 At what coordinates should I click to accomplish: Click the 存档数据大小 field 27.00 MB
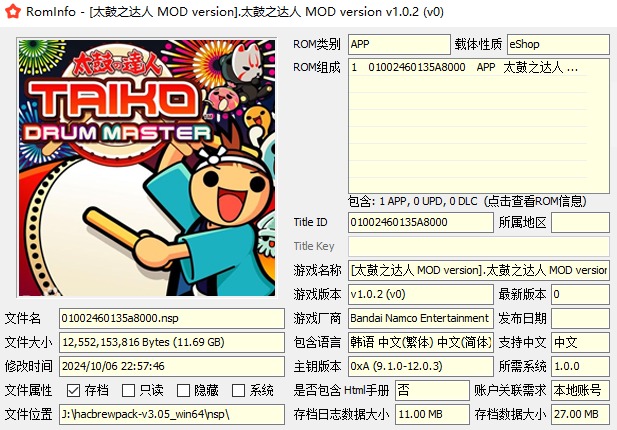(x=580, y=414)
